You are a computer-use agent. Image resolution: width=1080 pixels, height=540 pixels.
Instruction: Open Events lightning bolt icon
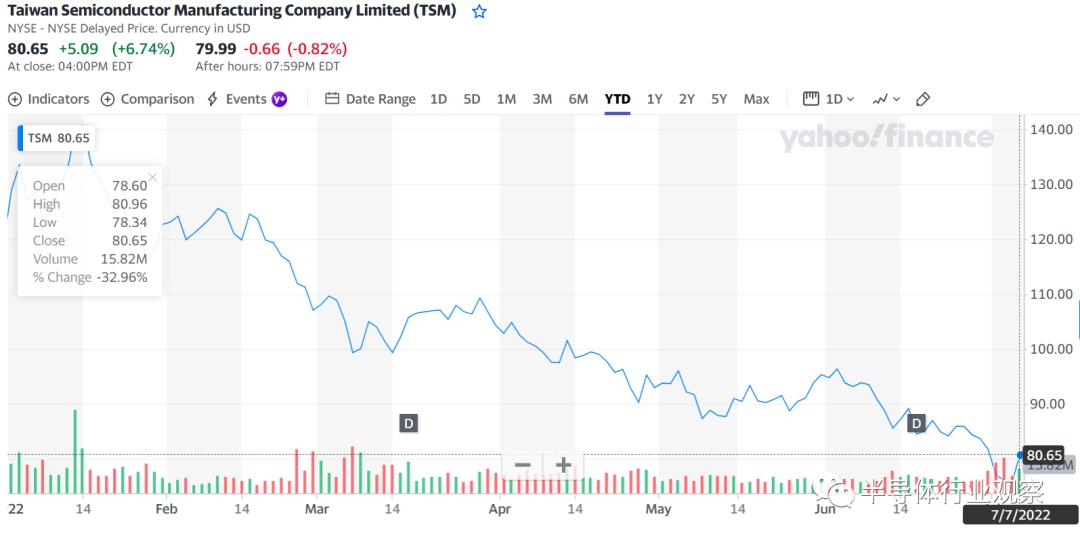(213, 99)
